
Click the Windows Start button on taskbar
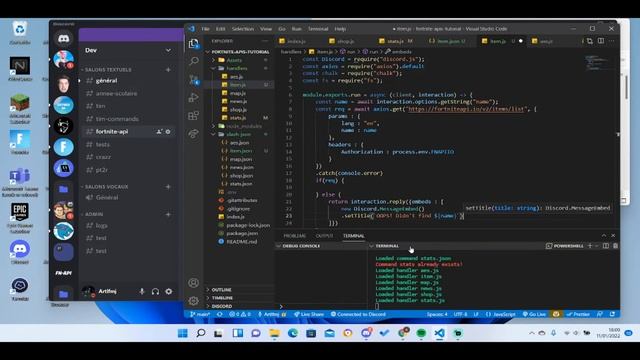(x=182, y=333)
